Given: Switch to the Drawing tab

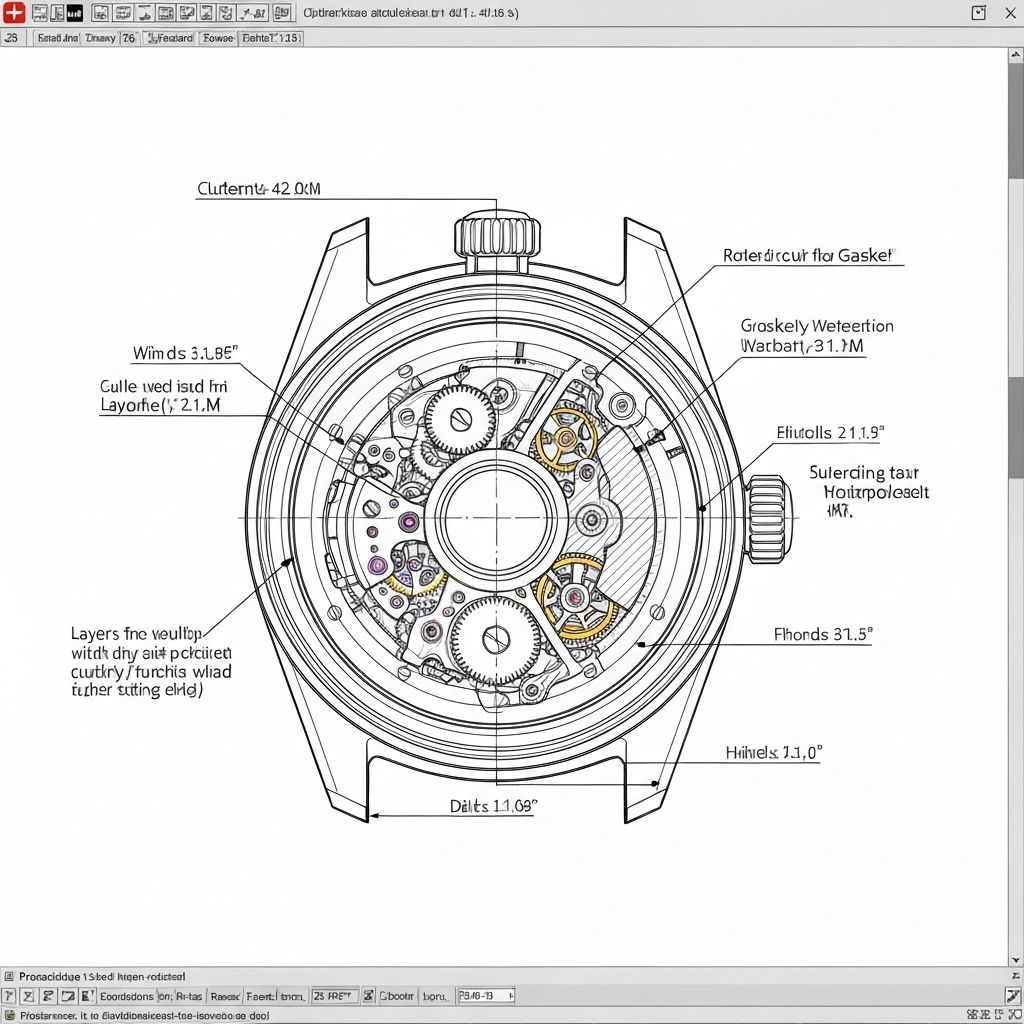Looking at the screenshot, I should pos(100,37).
